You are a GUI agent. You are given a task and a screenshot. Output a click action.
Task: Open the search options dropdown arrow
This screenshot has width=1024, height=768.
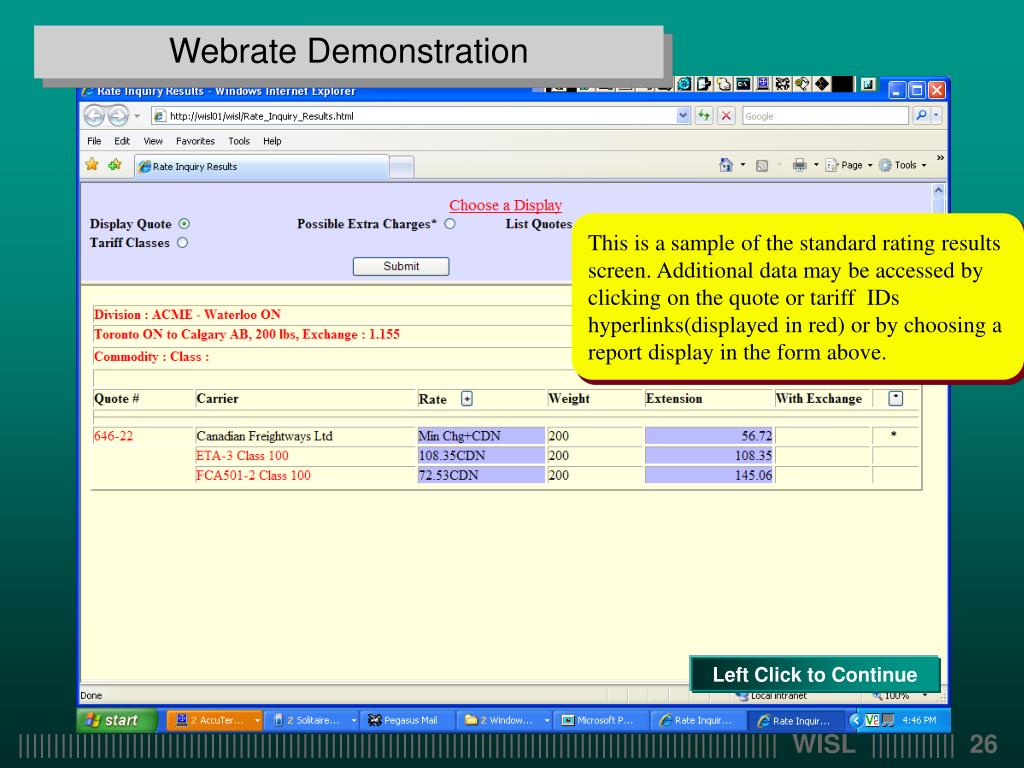(936, 116)
